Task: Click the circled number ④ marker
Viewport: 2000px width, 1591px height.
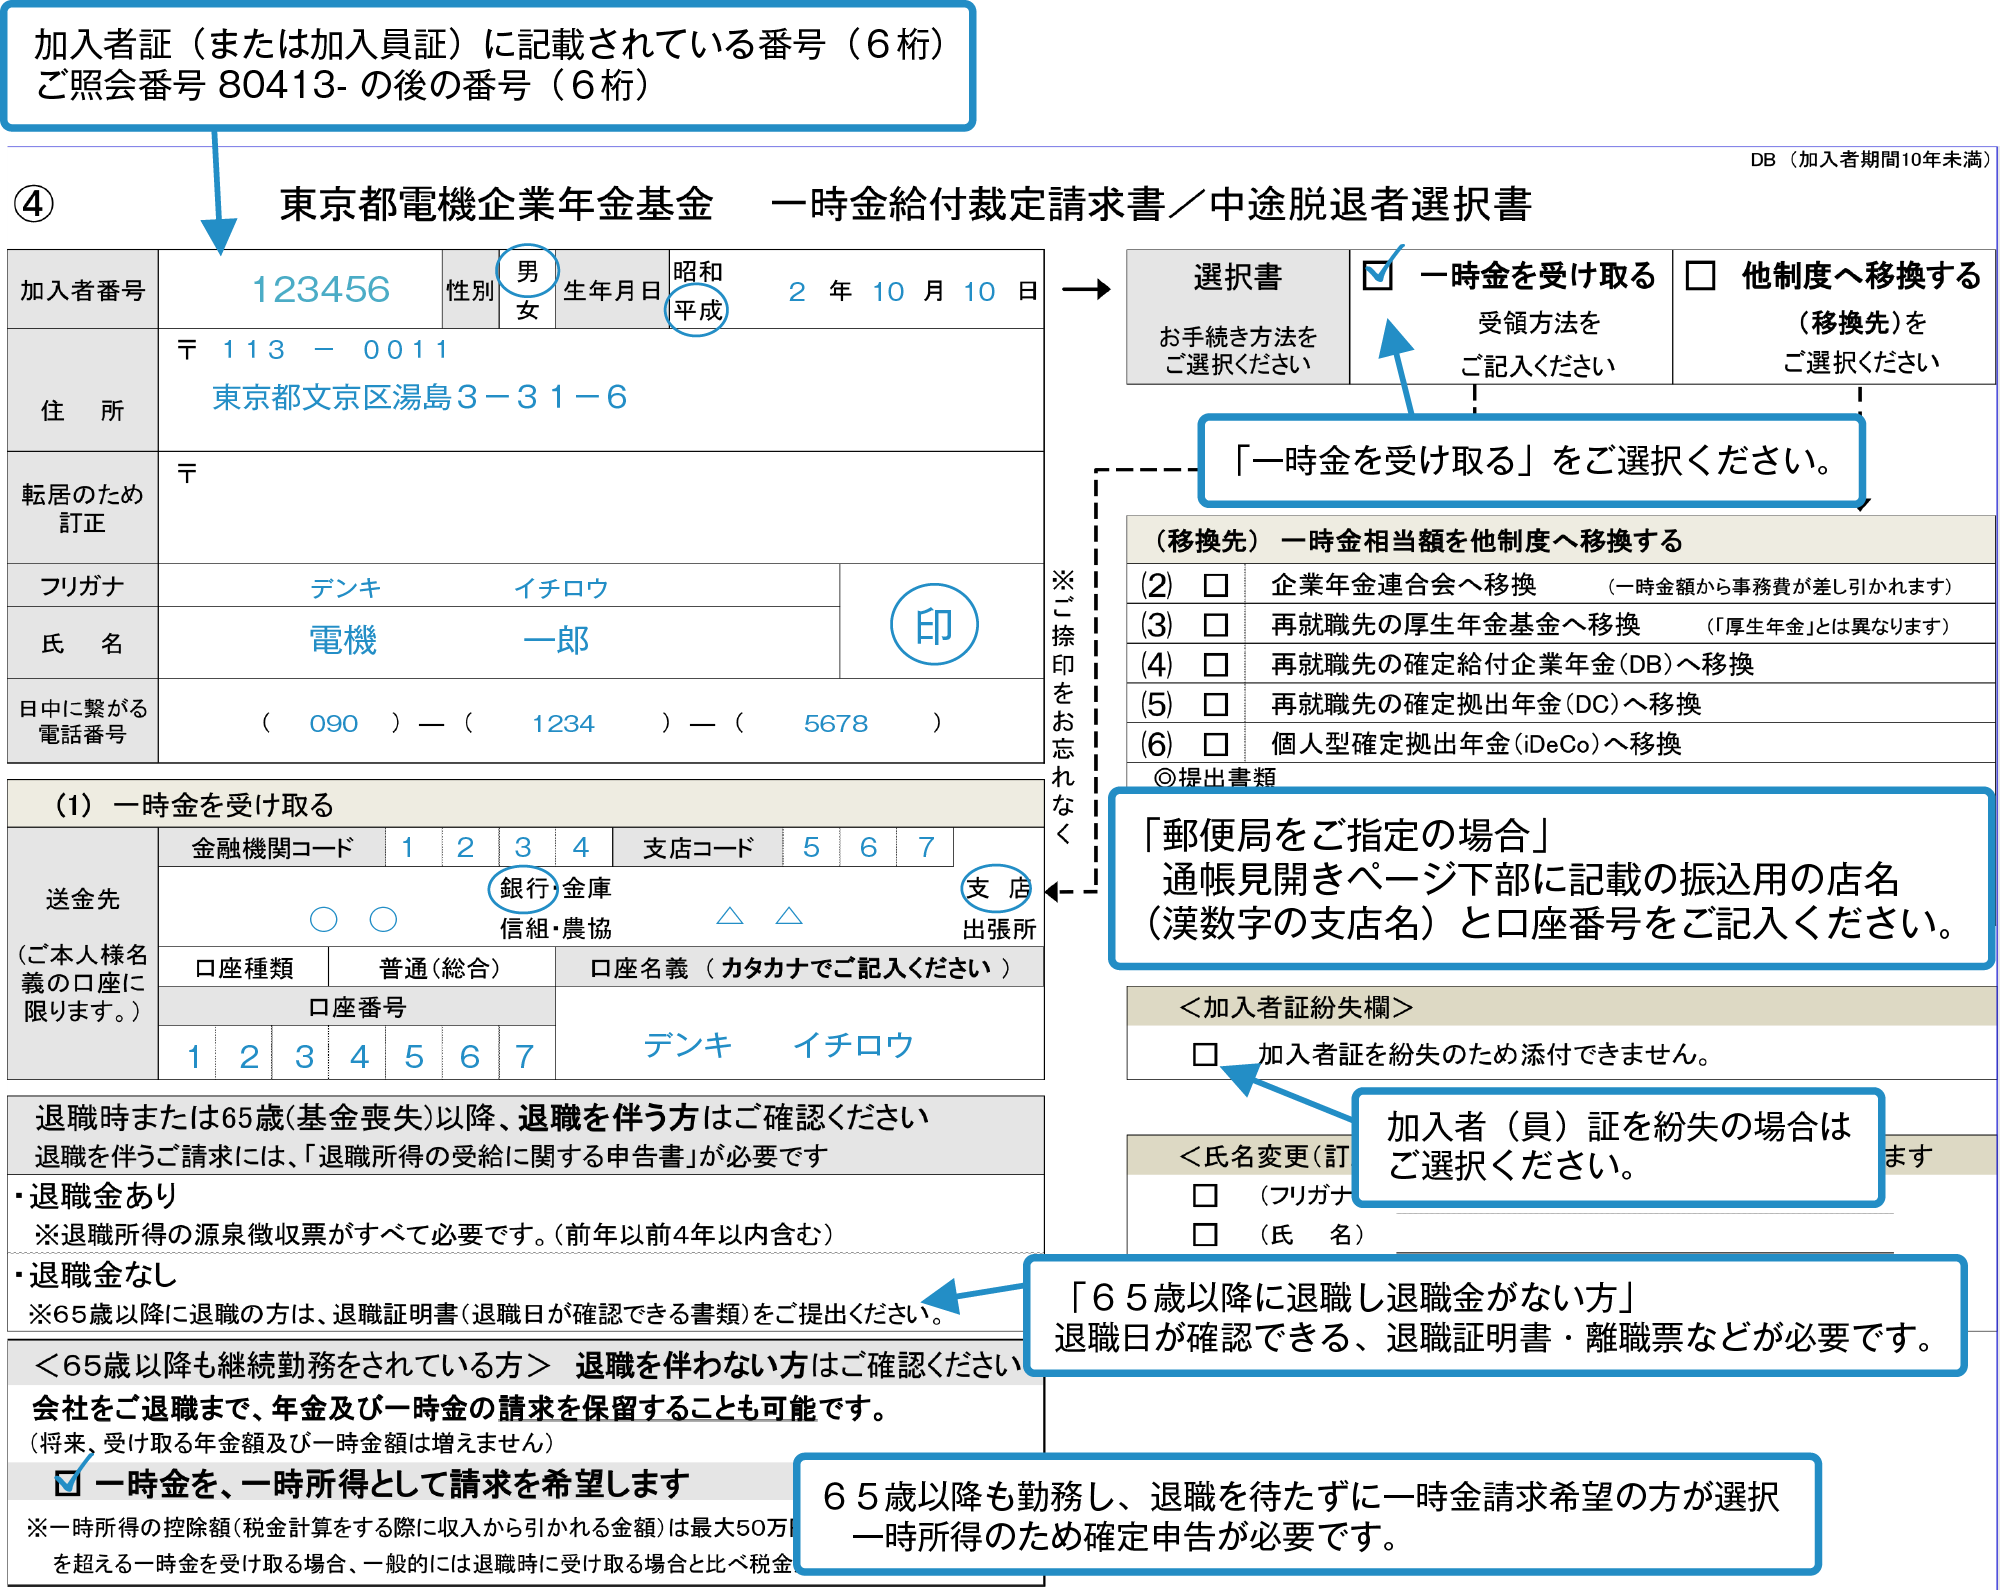Action: coord(34,204)
